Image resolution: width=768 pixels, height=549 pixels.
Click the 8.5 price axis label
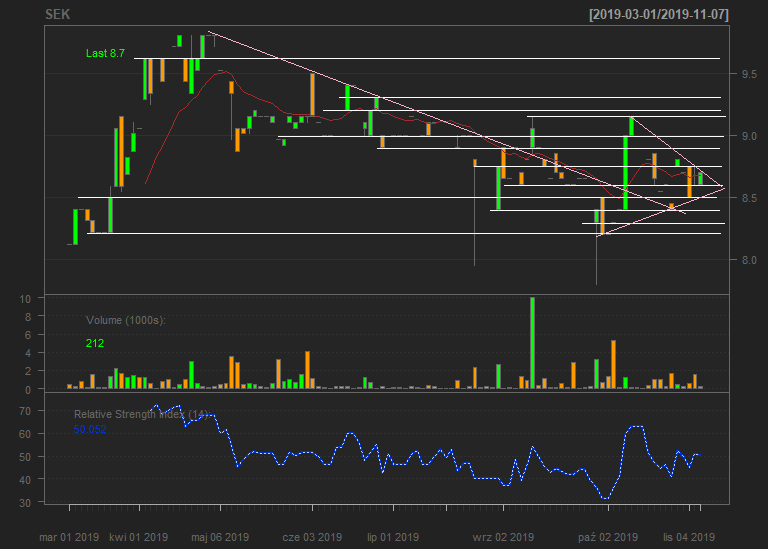[749, 198]
